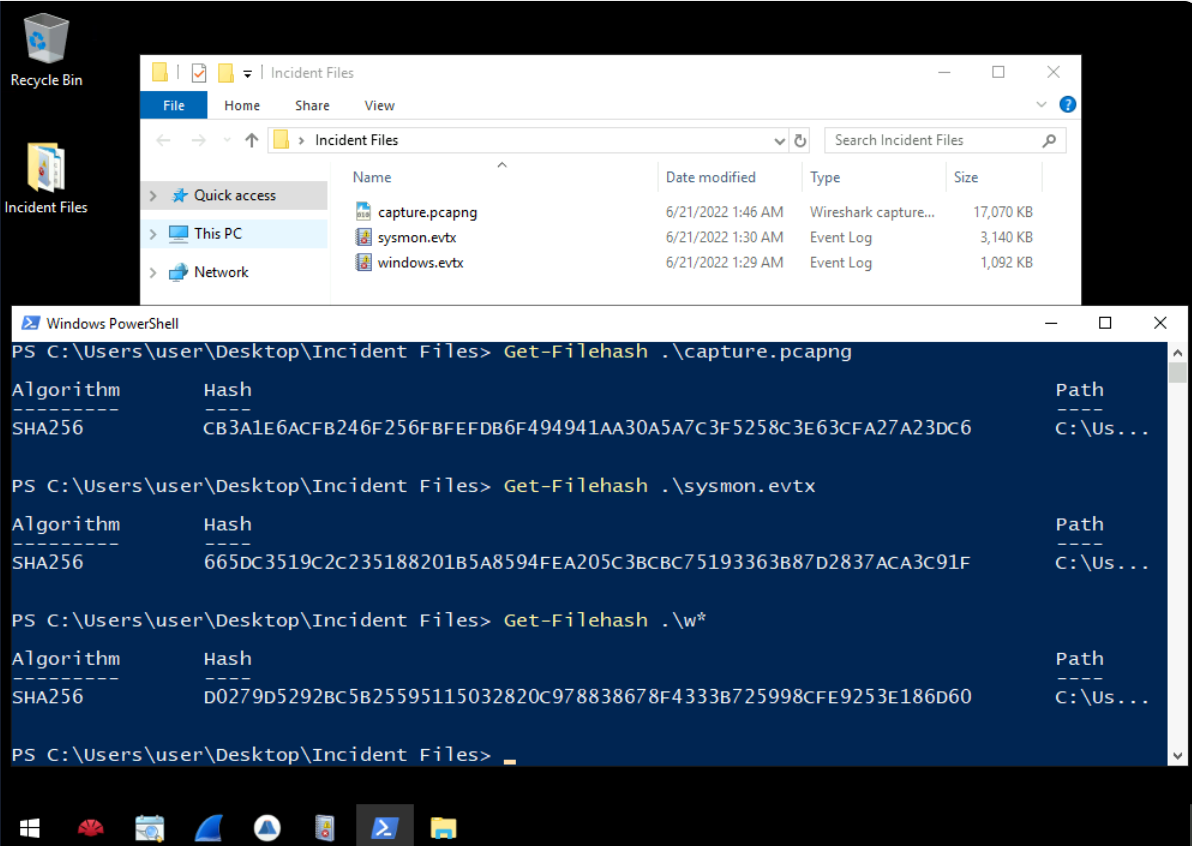The image size is (1192, 846).
Task: Click the Explorer help question mark icon
Action: click(x=1067, y=105)
